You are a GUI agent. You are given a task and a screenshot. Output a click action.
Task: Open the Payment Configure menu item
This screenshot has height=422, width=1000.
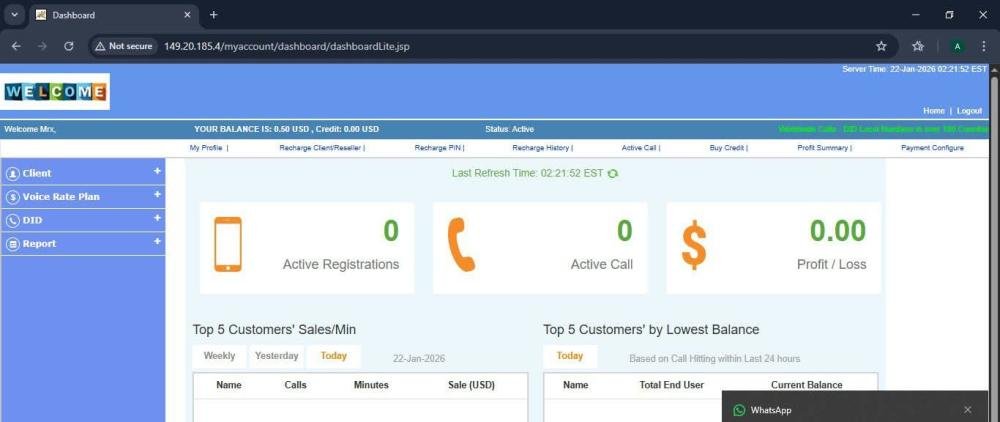coord(932,148)
